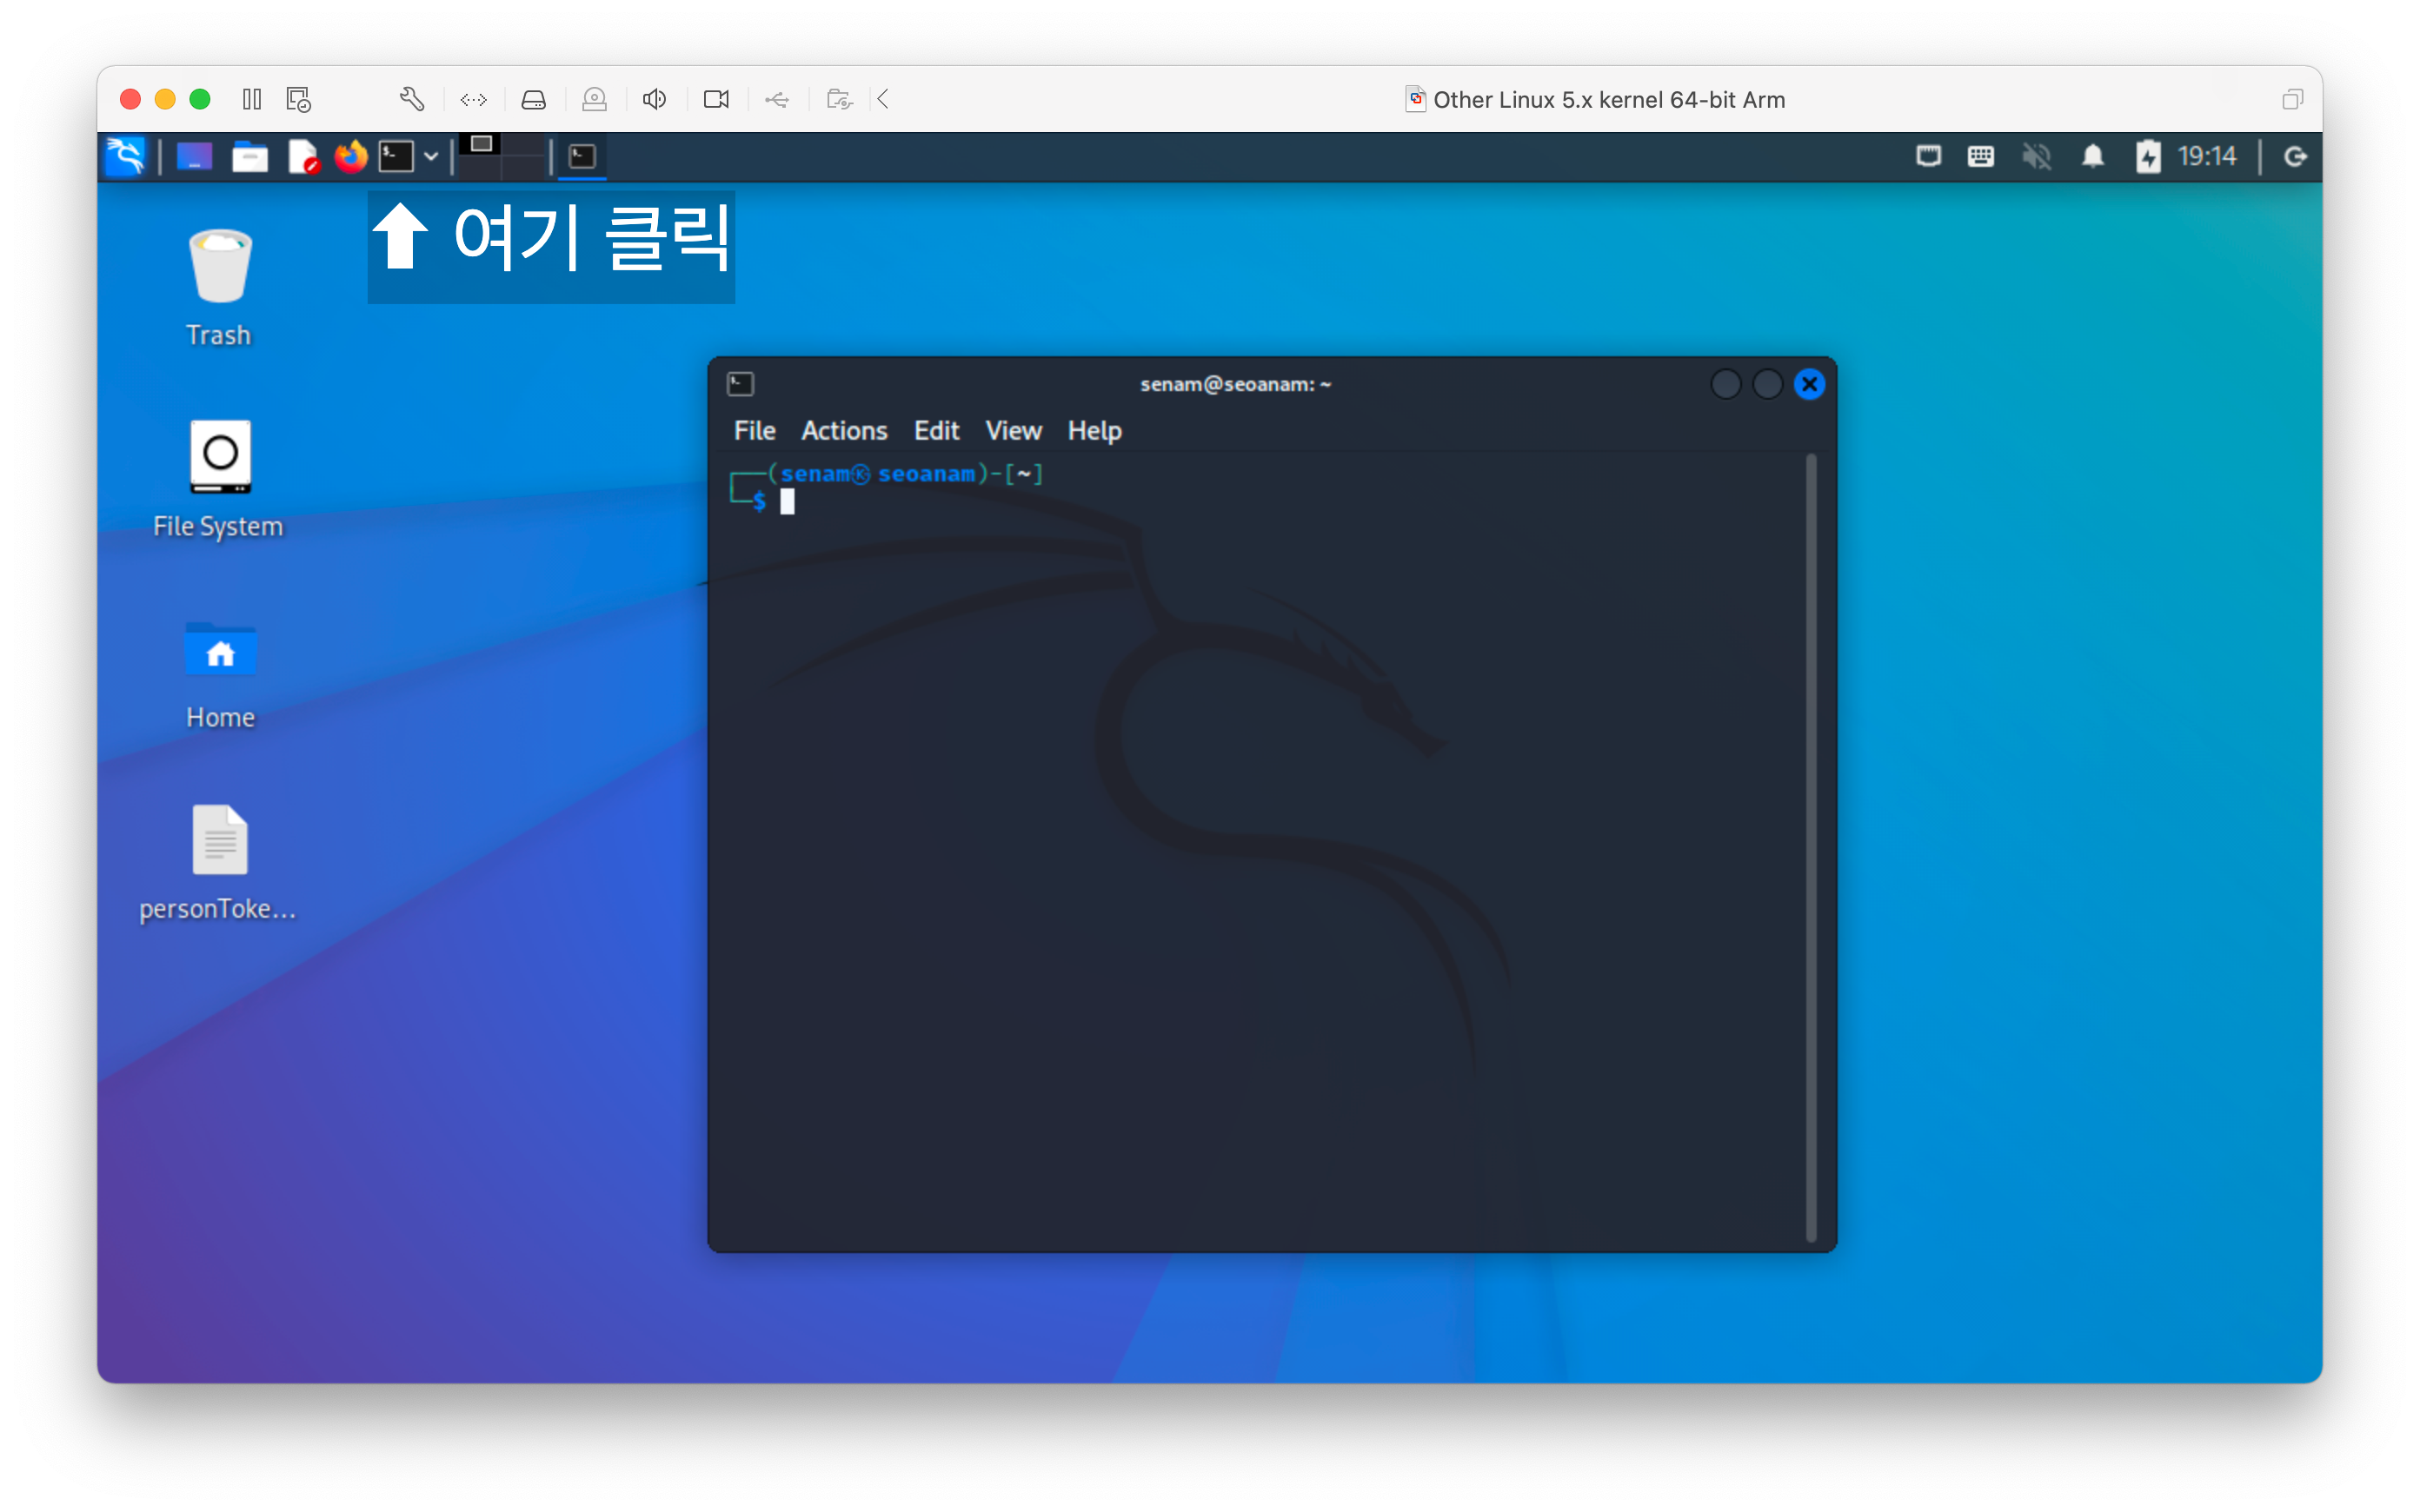Open virtual machine settings wrench

pyautogui.click(x=411, y=99)
